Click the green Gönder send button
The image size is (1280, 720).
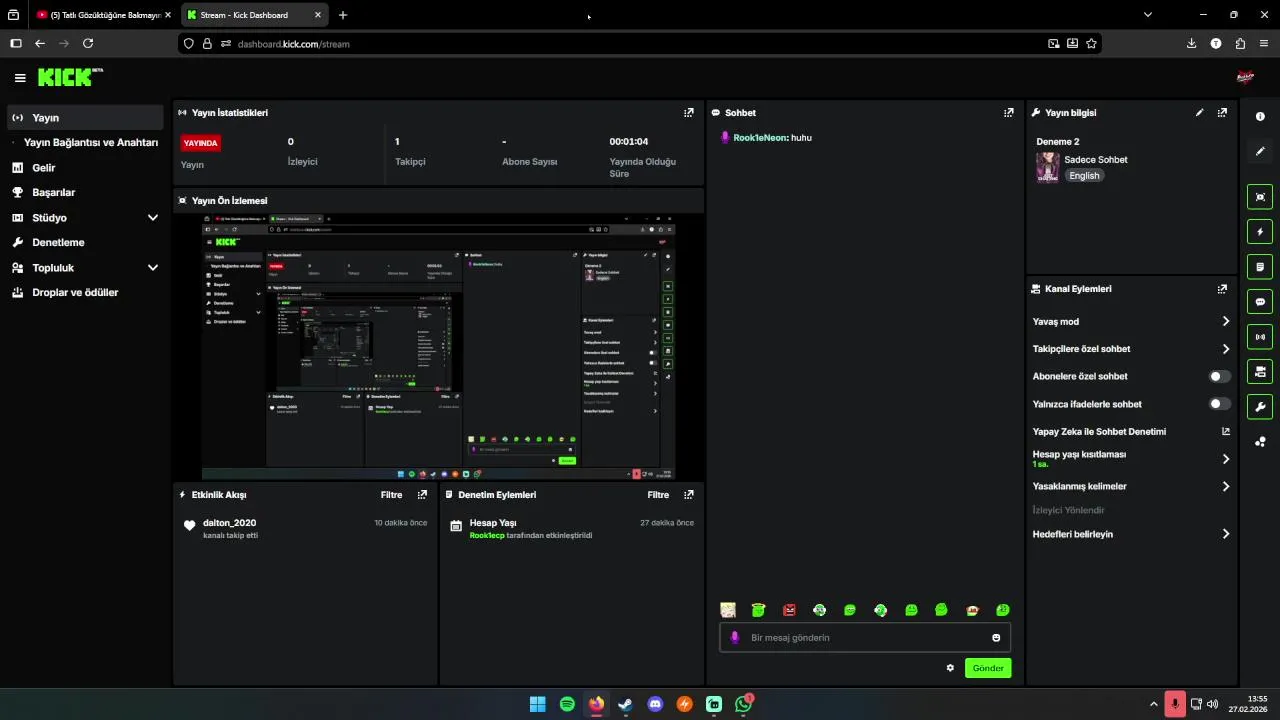click(988, 668)
